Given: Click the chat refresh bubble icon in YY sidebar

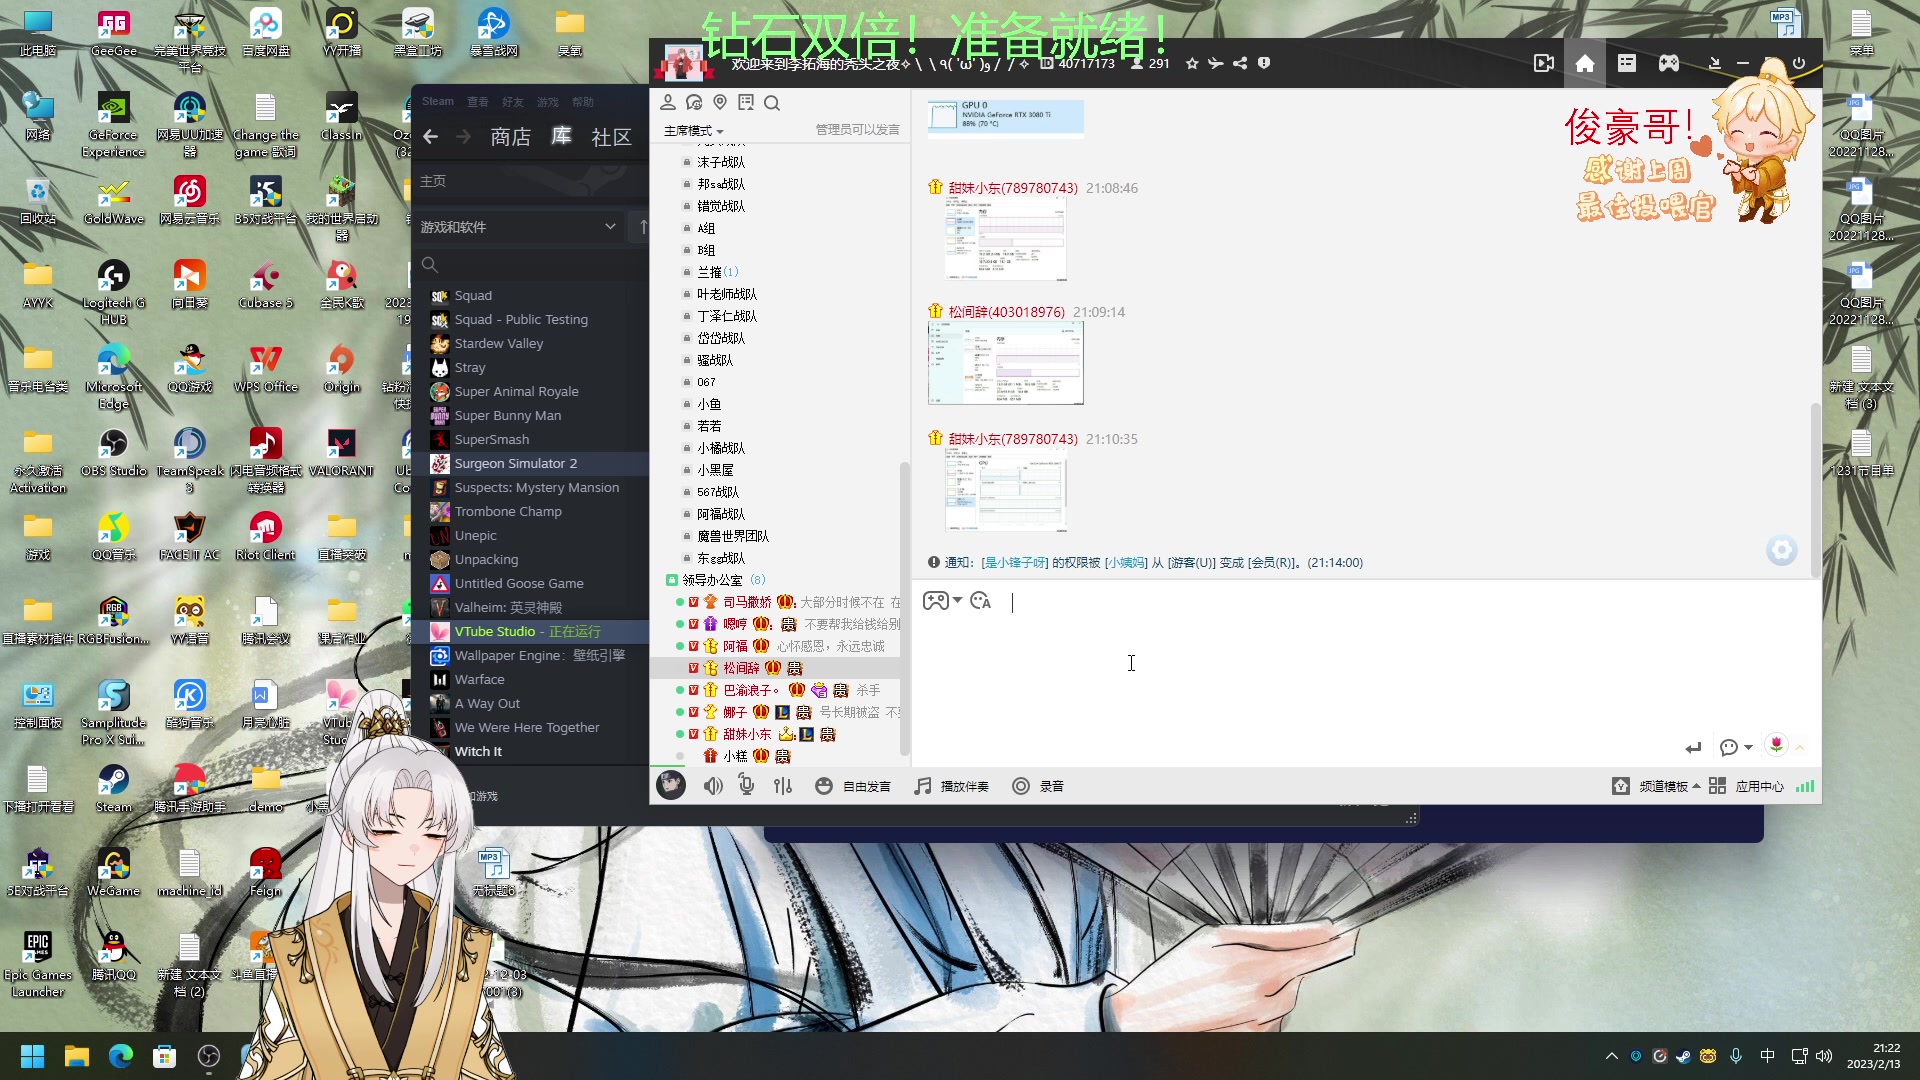Looking at the screenshot, I should pos(694,103).
